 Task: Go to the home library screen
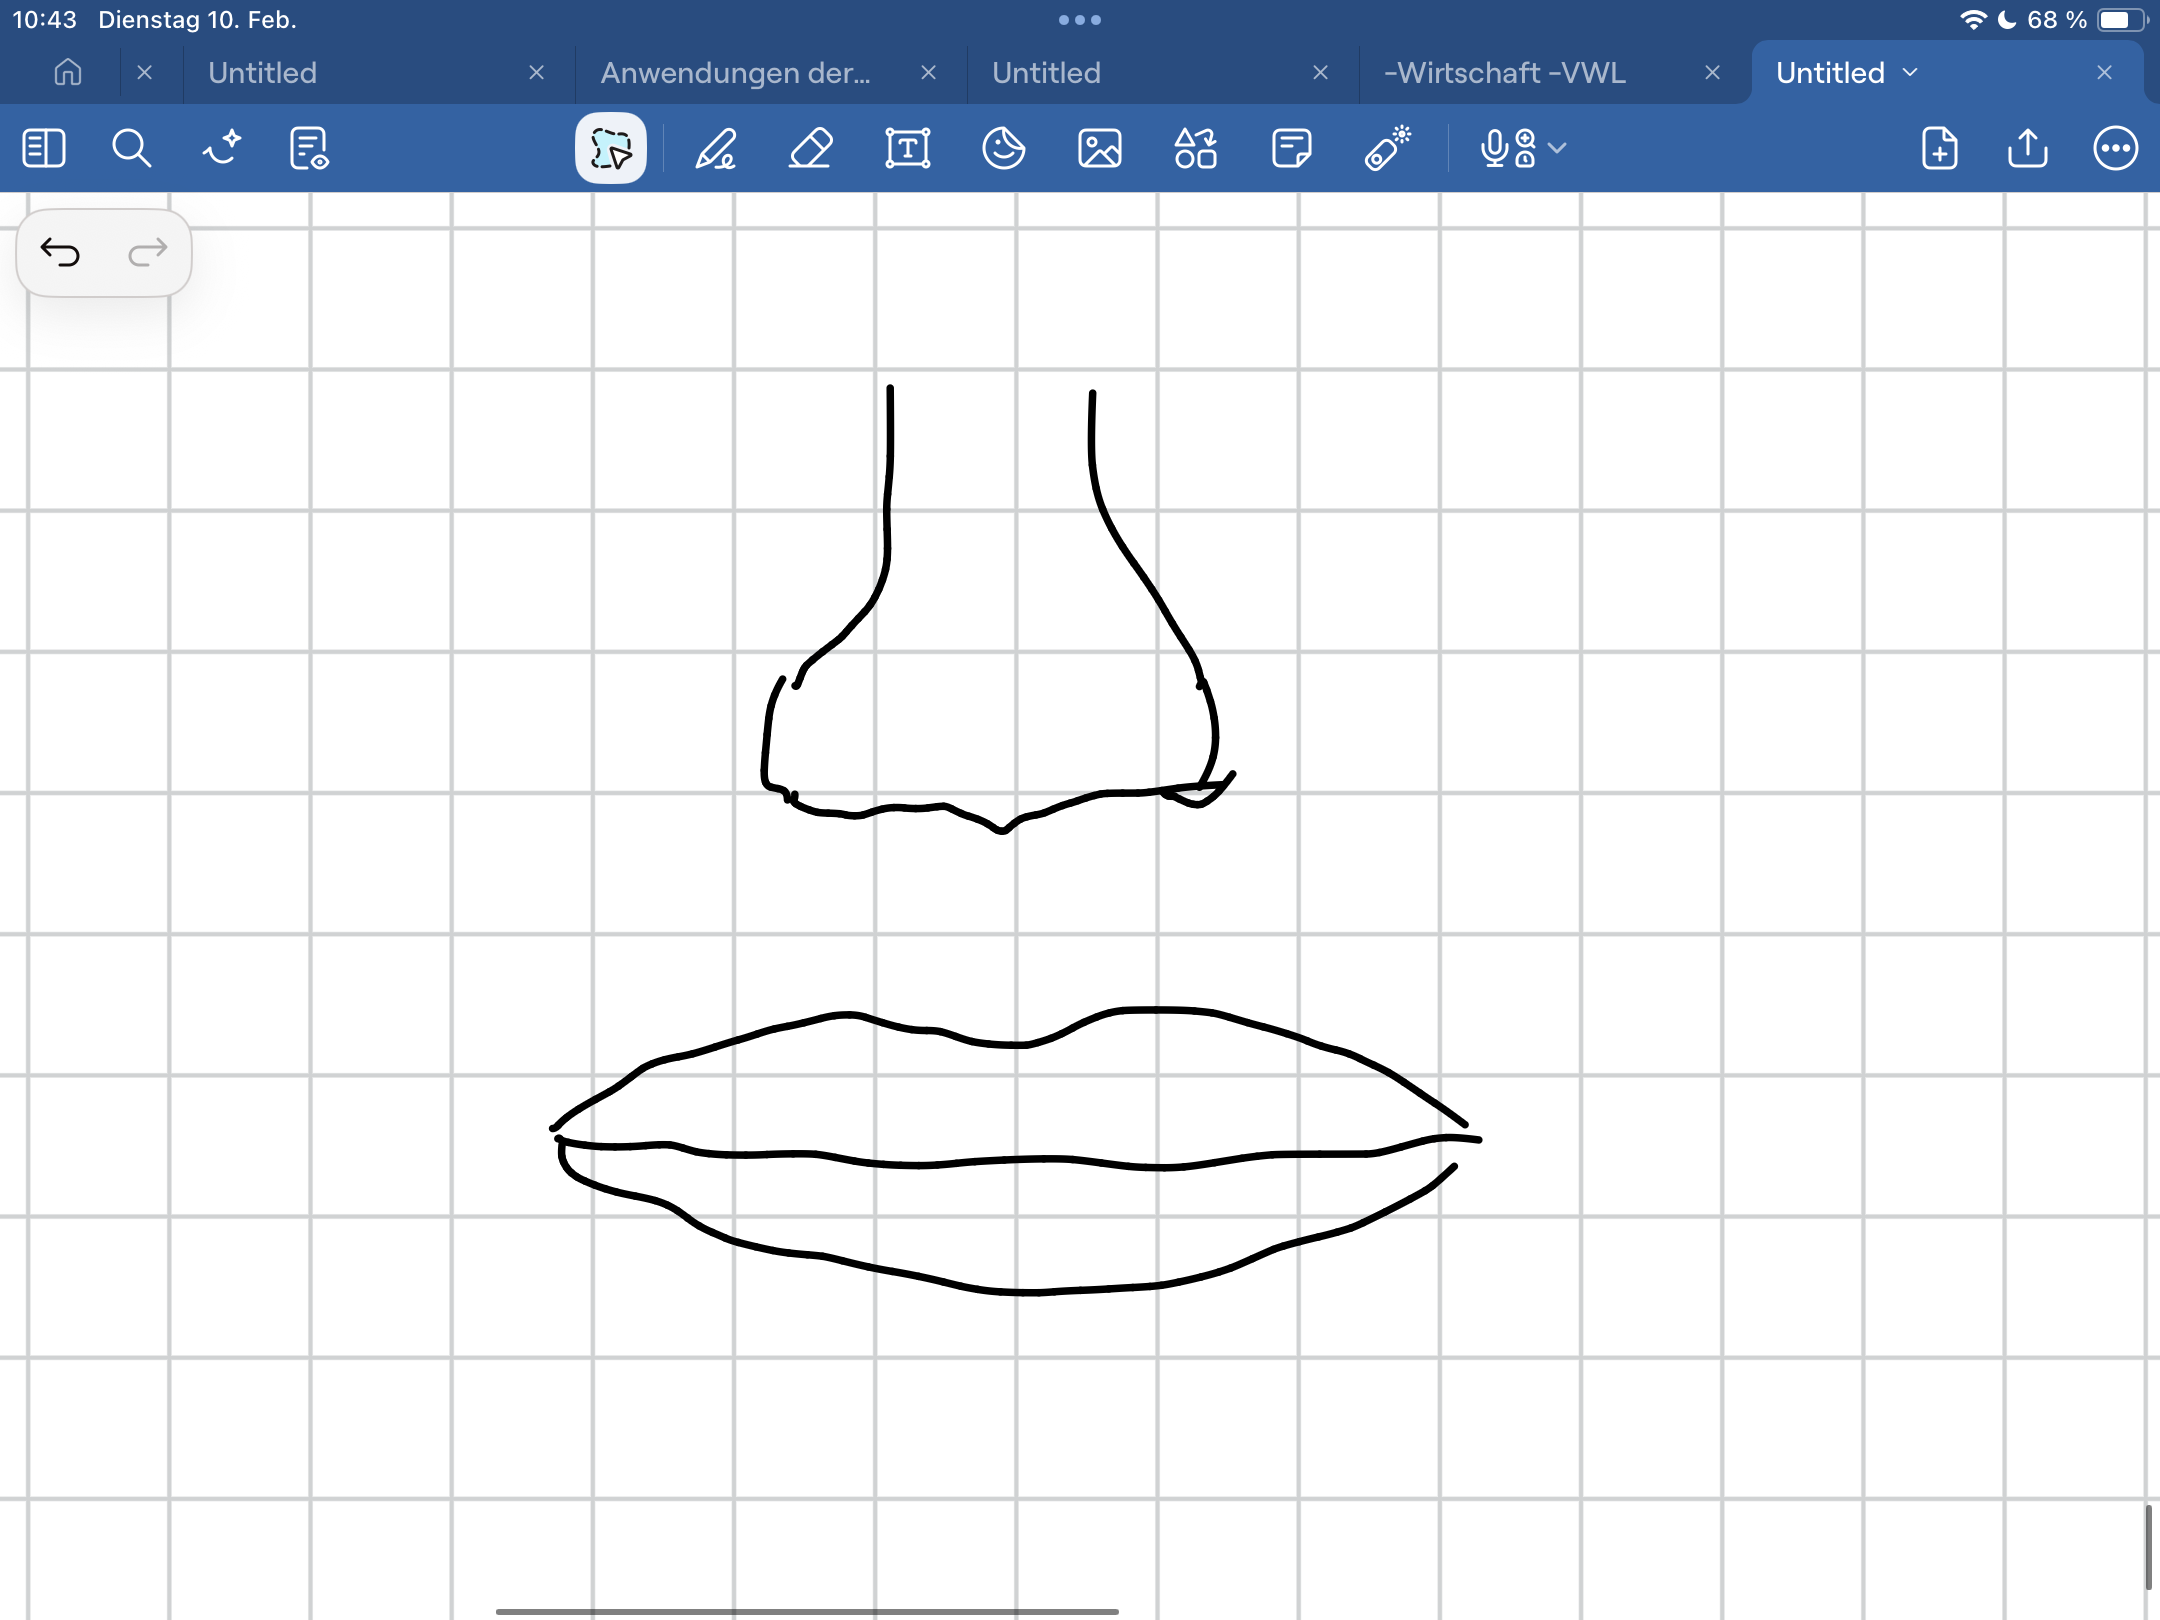[x=68, y=73]
